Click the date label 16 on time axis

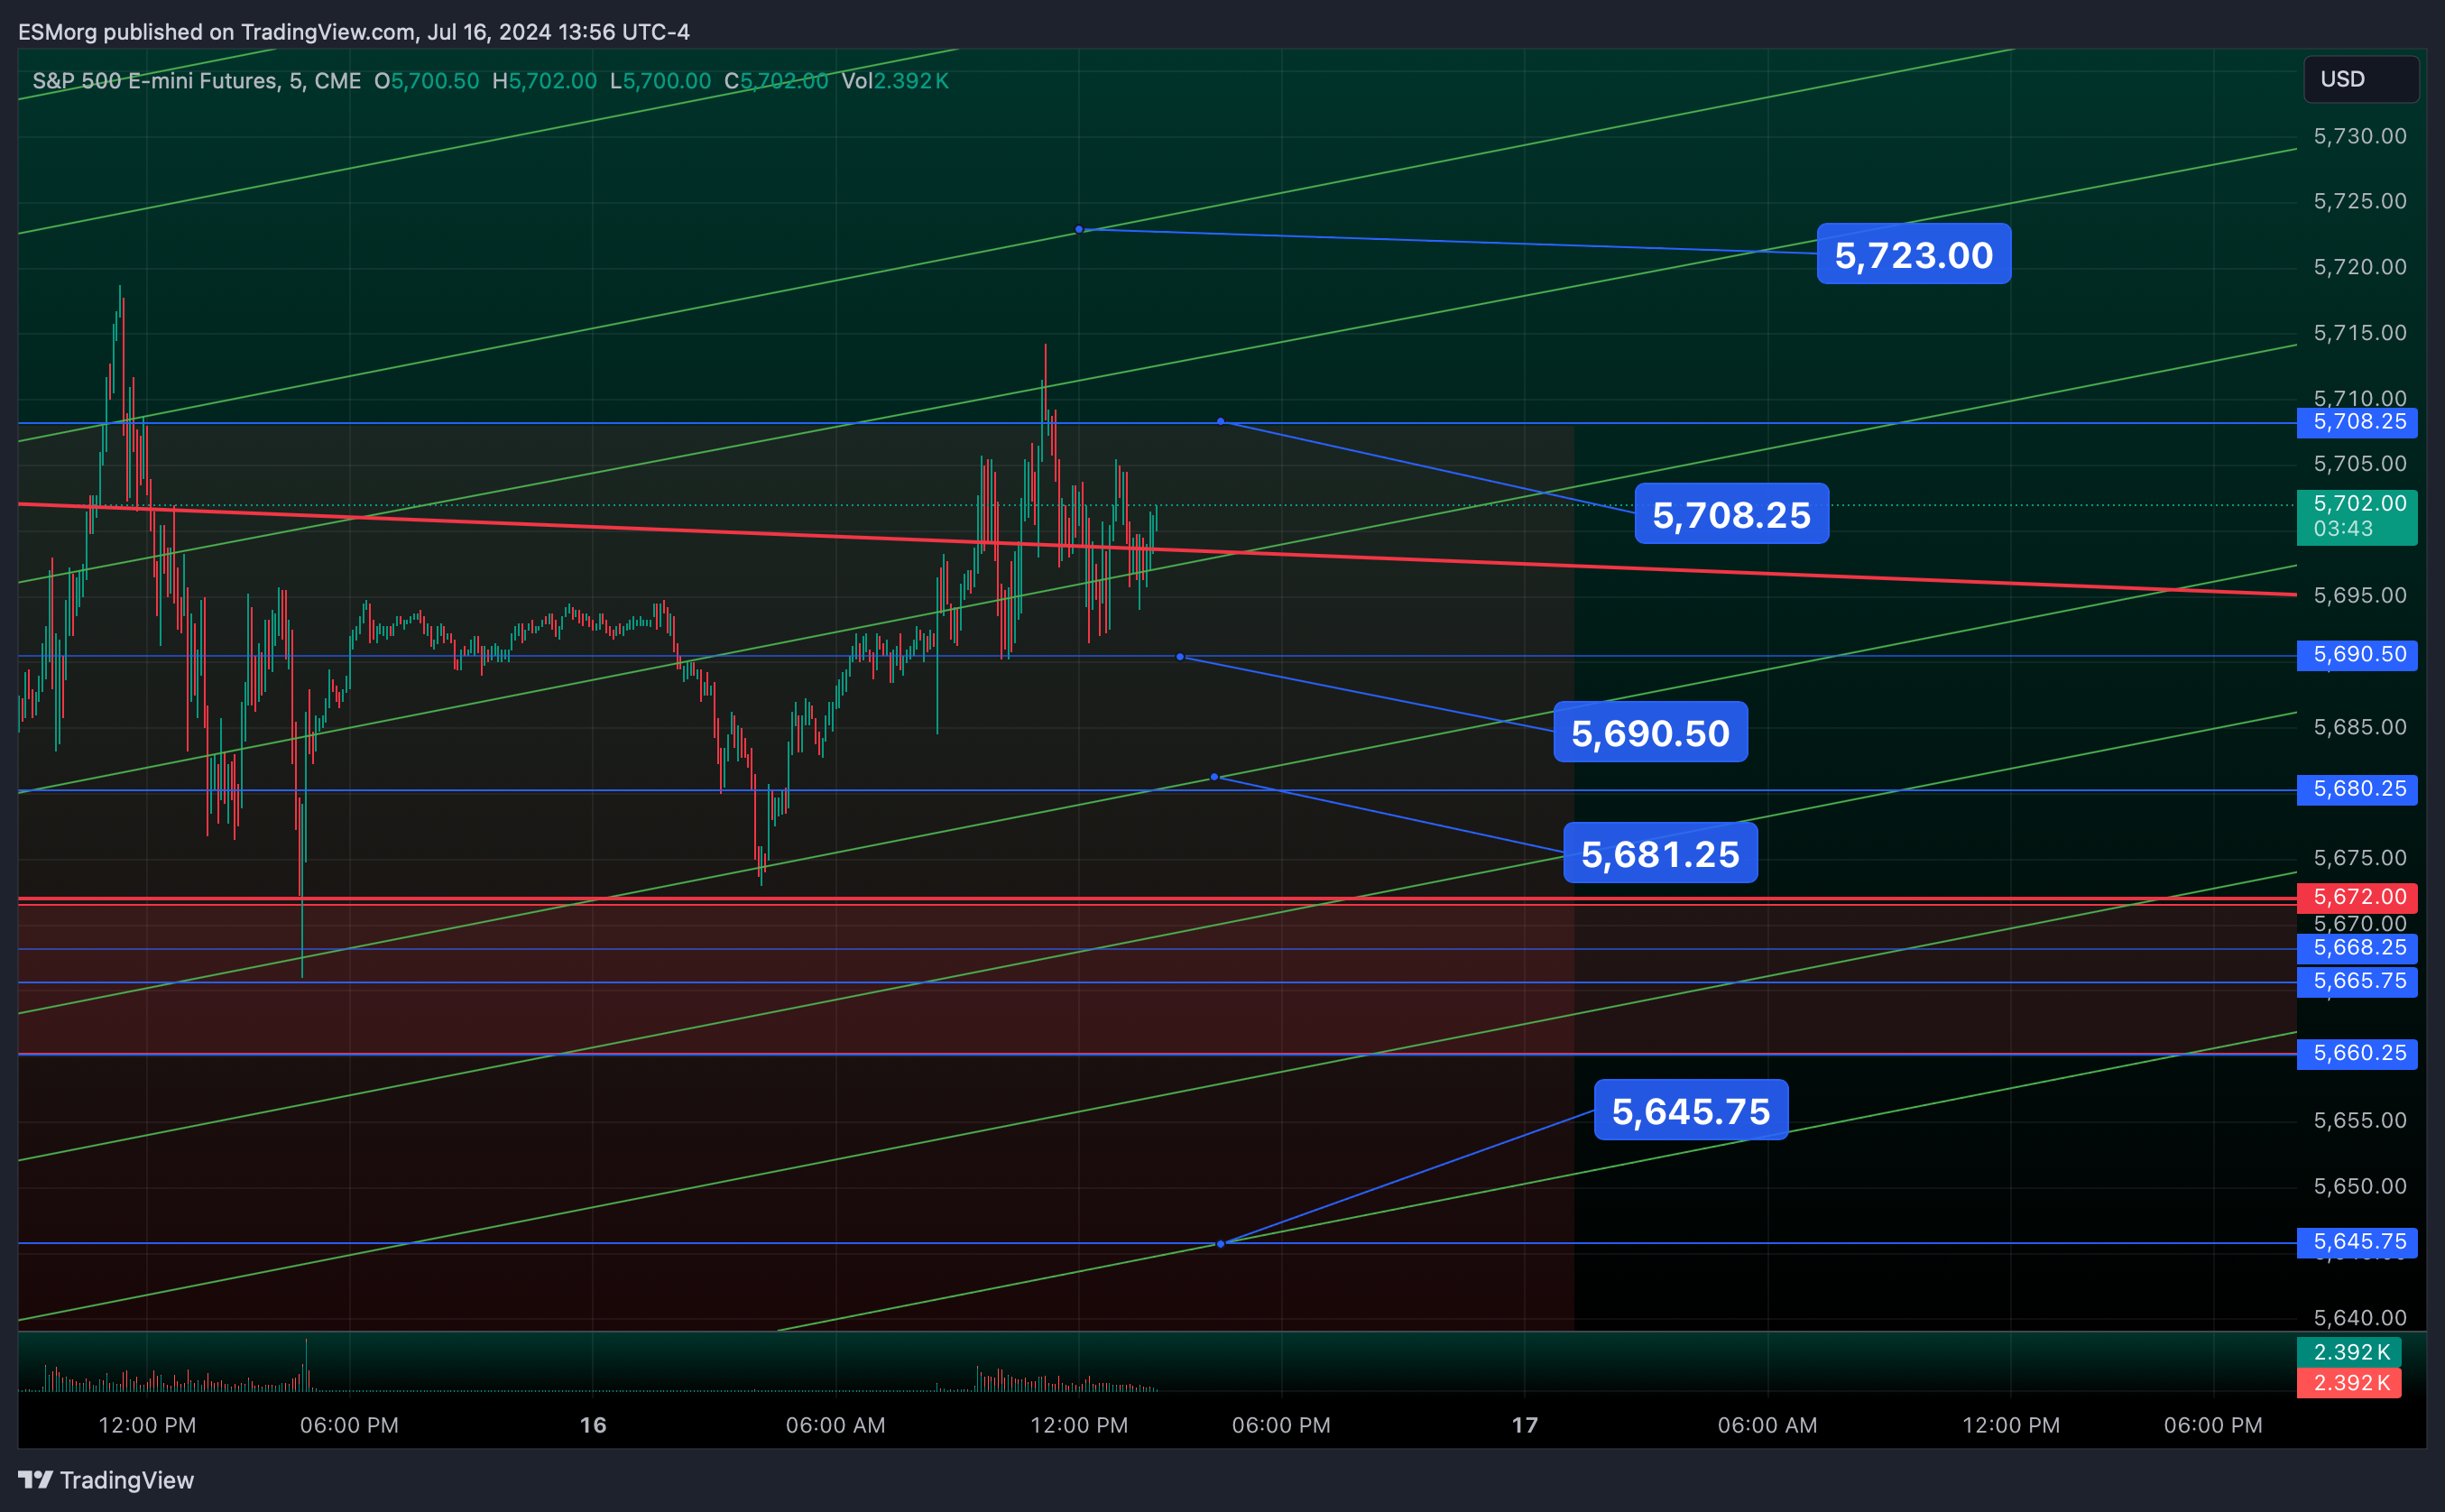click(593, 1425)
